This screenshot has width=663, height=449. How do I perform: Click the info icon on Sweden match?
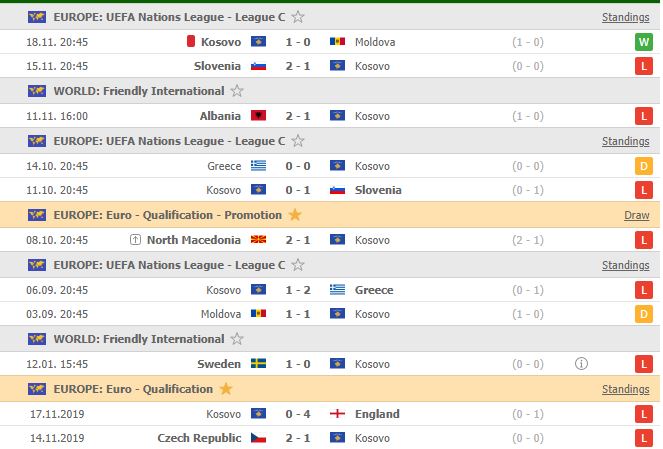(x=583, y=364)
